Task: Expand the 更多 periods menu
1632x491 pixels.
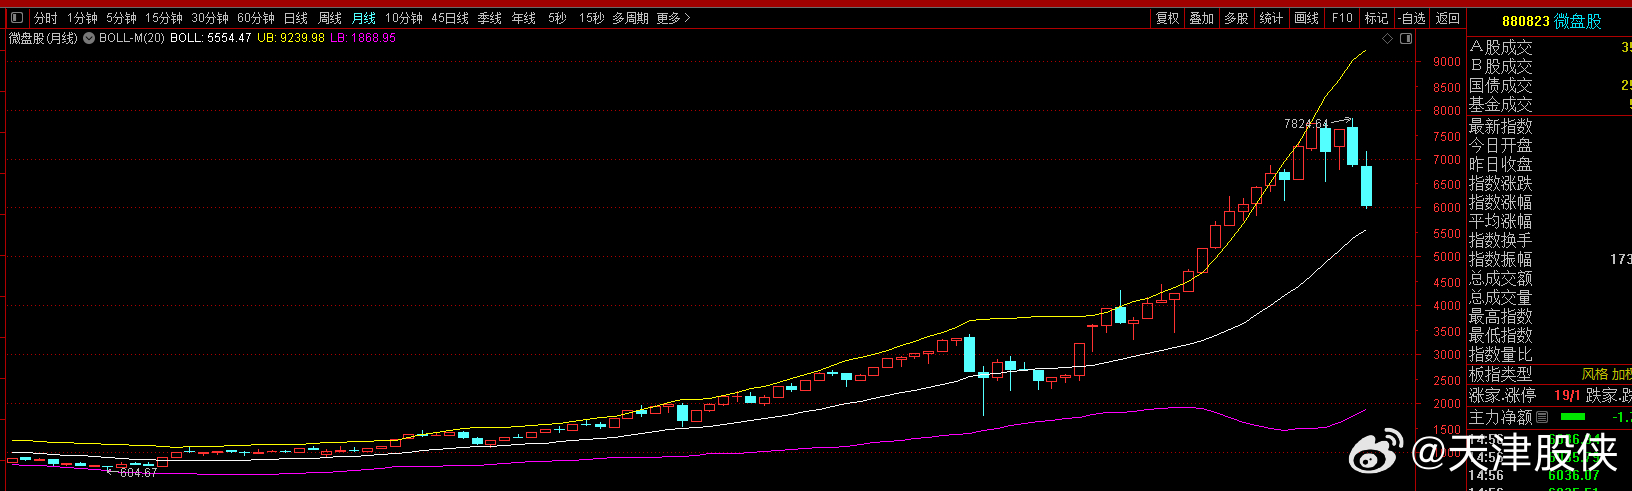Action: [673, 18]
